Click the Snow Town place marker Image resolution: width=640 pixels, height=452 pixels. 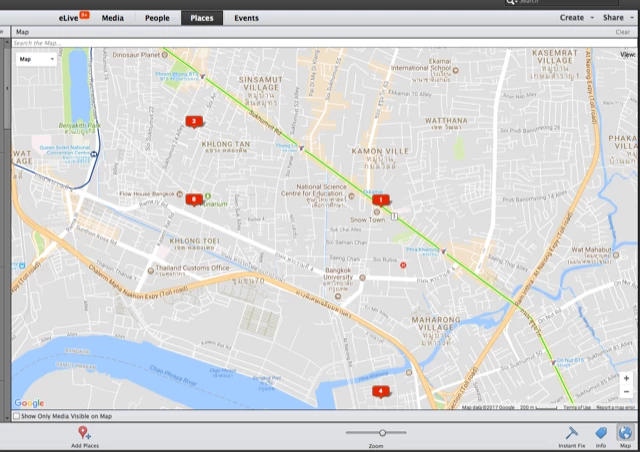pyautogui.click(x=377, y=212)
